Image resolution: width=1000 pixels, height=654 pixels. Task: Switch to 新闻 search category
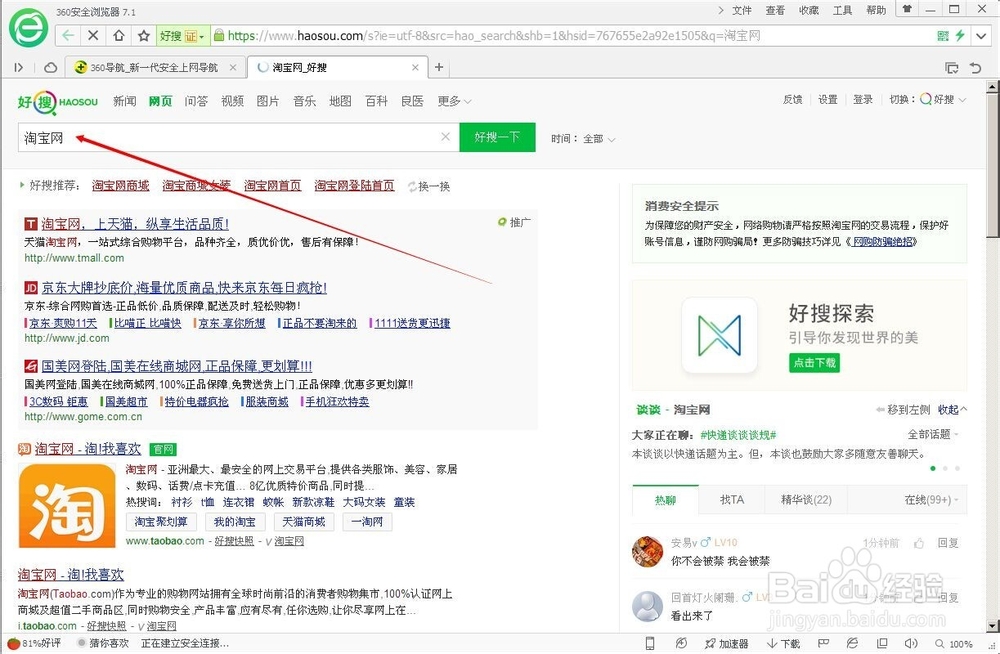click(x=124, y=101)
